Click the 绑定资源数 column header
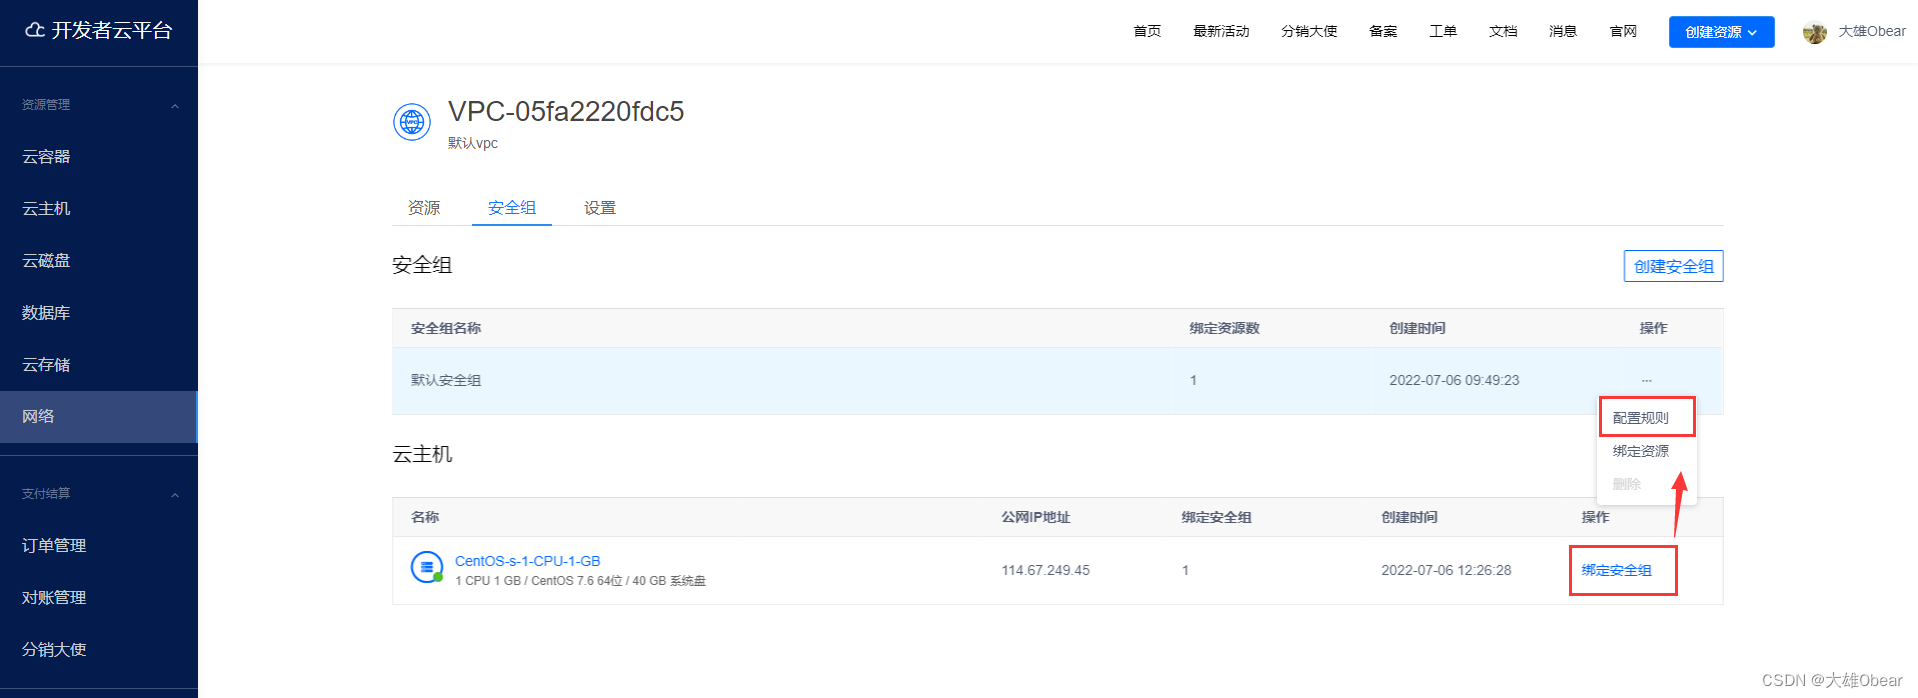 coord(1224,328)
